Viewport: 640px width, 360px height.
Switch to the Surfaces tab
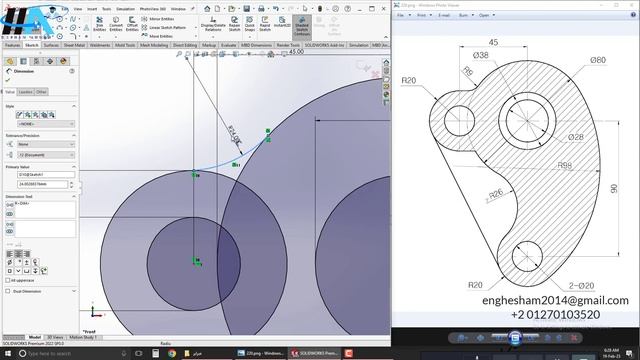pos(51,45)
